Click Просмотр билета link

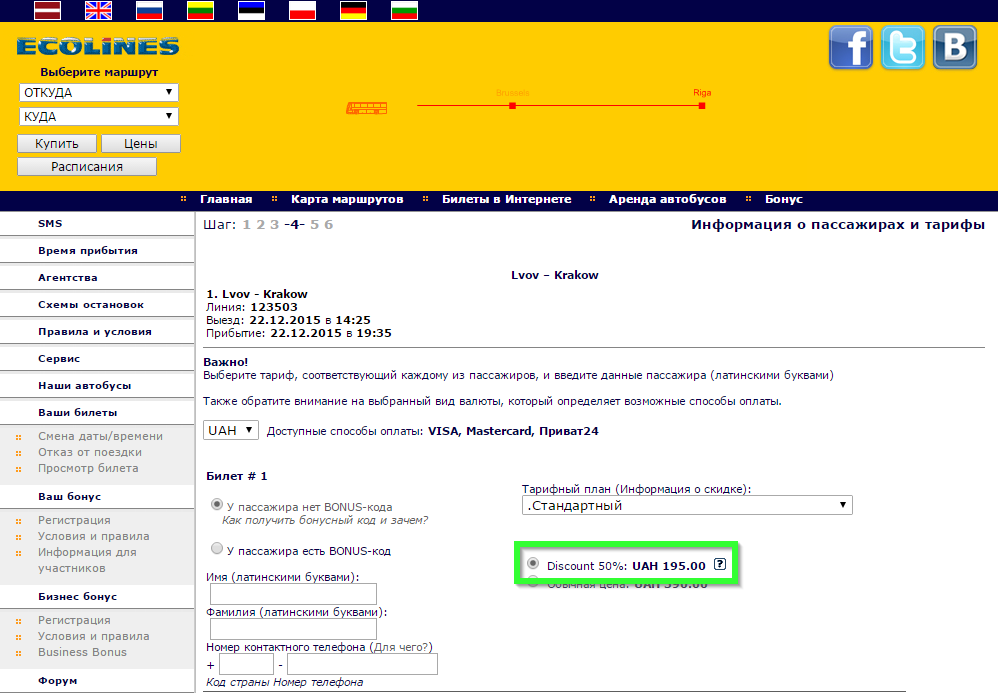88,468
